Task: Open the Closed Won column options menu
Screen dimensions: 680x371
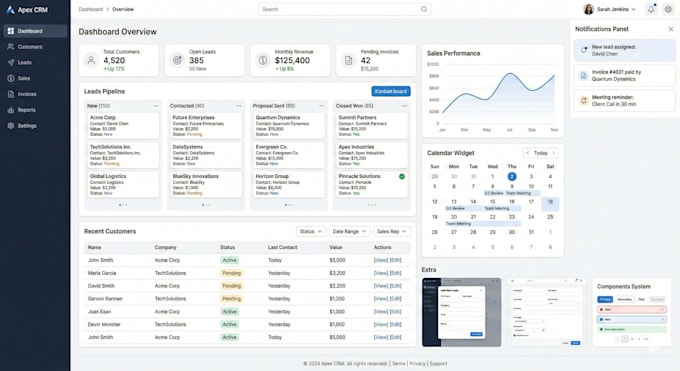Action: [404, 106]
